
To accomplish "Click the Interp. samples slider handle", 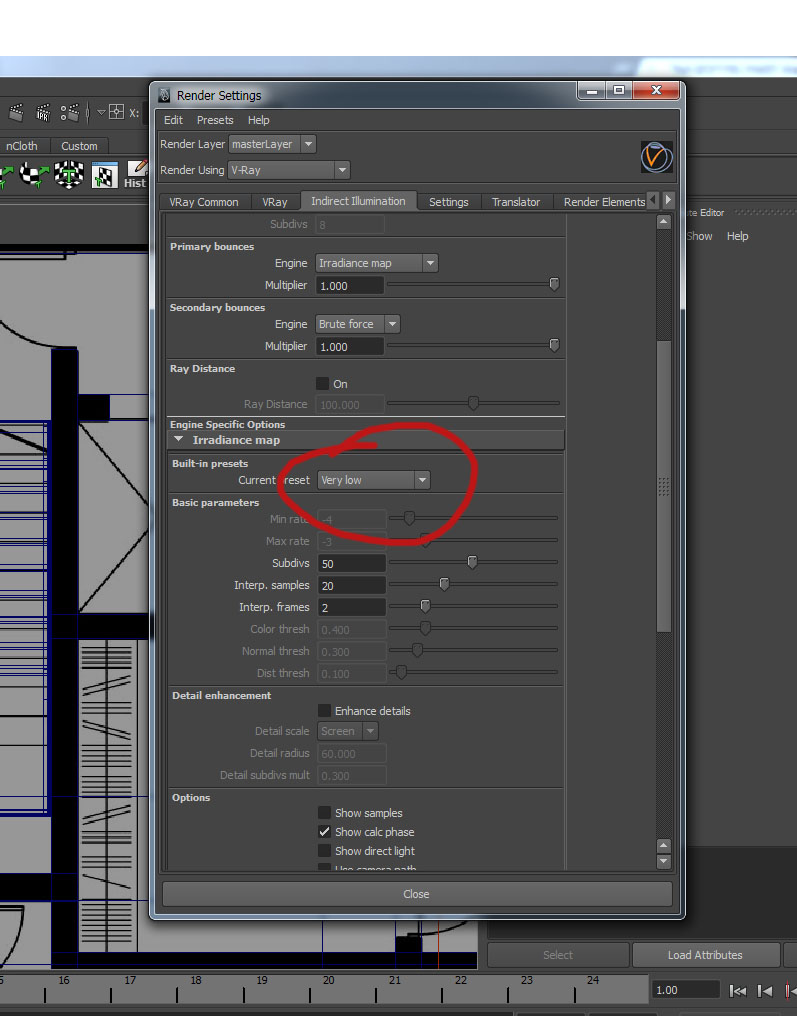I will (445, 584).
